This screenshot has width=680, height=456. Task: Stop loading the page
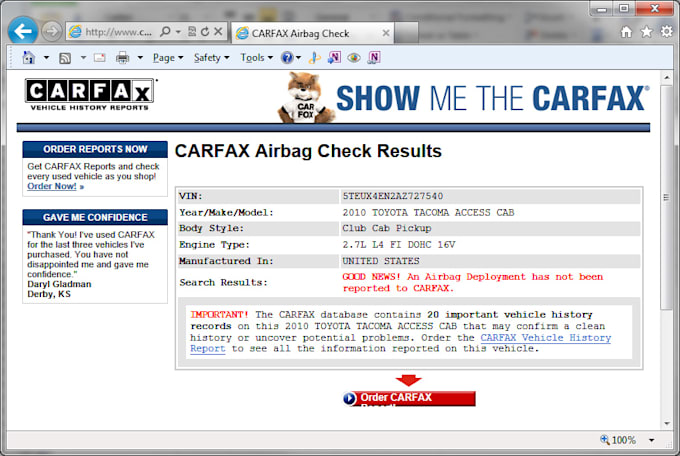(218, 32)
